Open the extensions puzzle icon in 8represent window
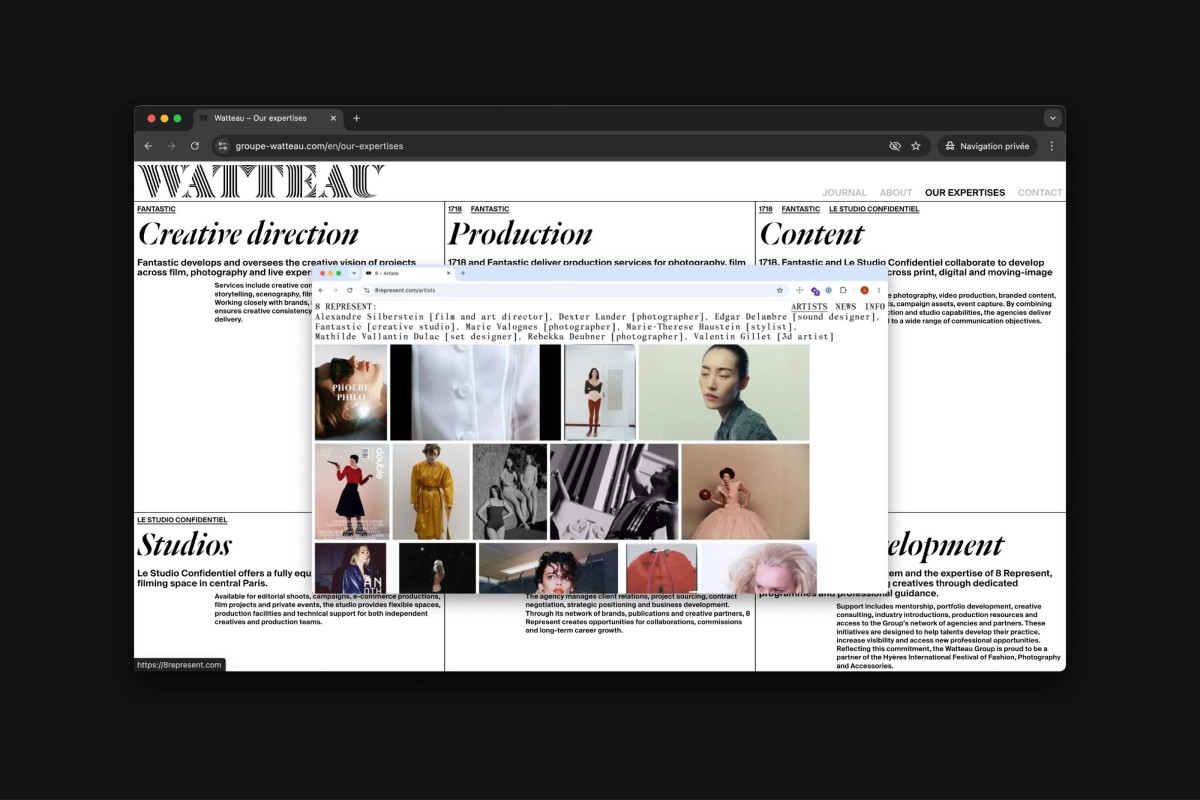This screenshot has height=800, width=1200. 842,290
